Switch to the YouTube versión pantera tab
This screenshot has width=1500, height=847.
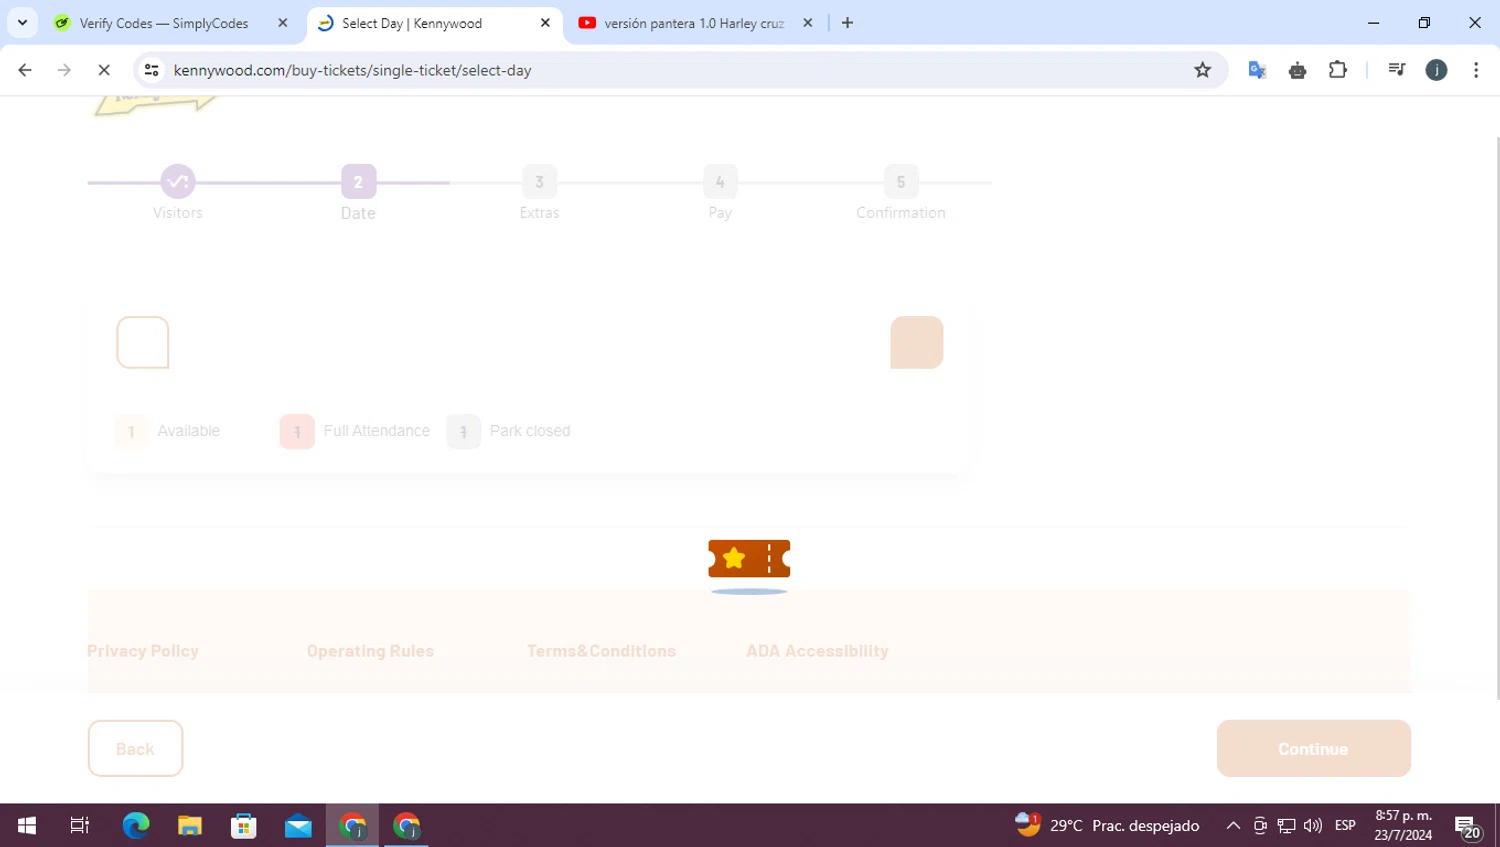(696, 23)
